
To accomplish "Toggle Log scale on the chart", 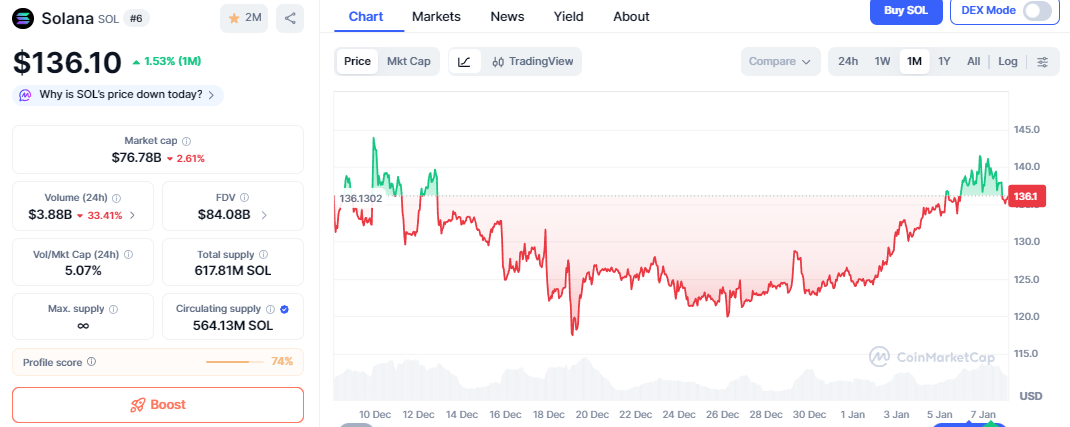I will 1007,62.
